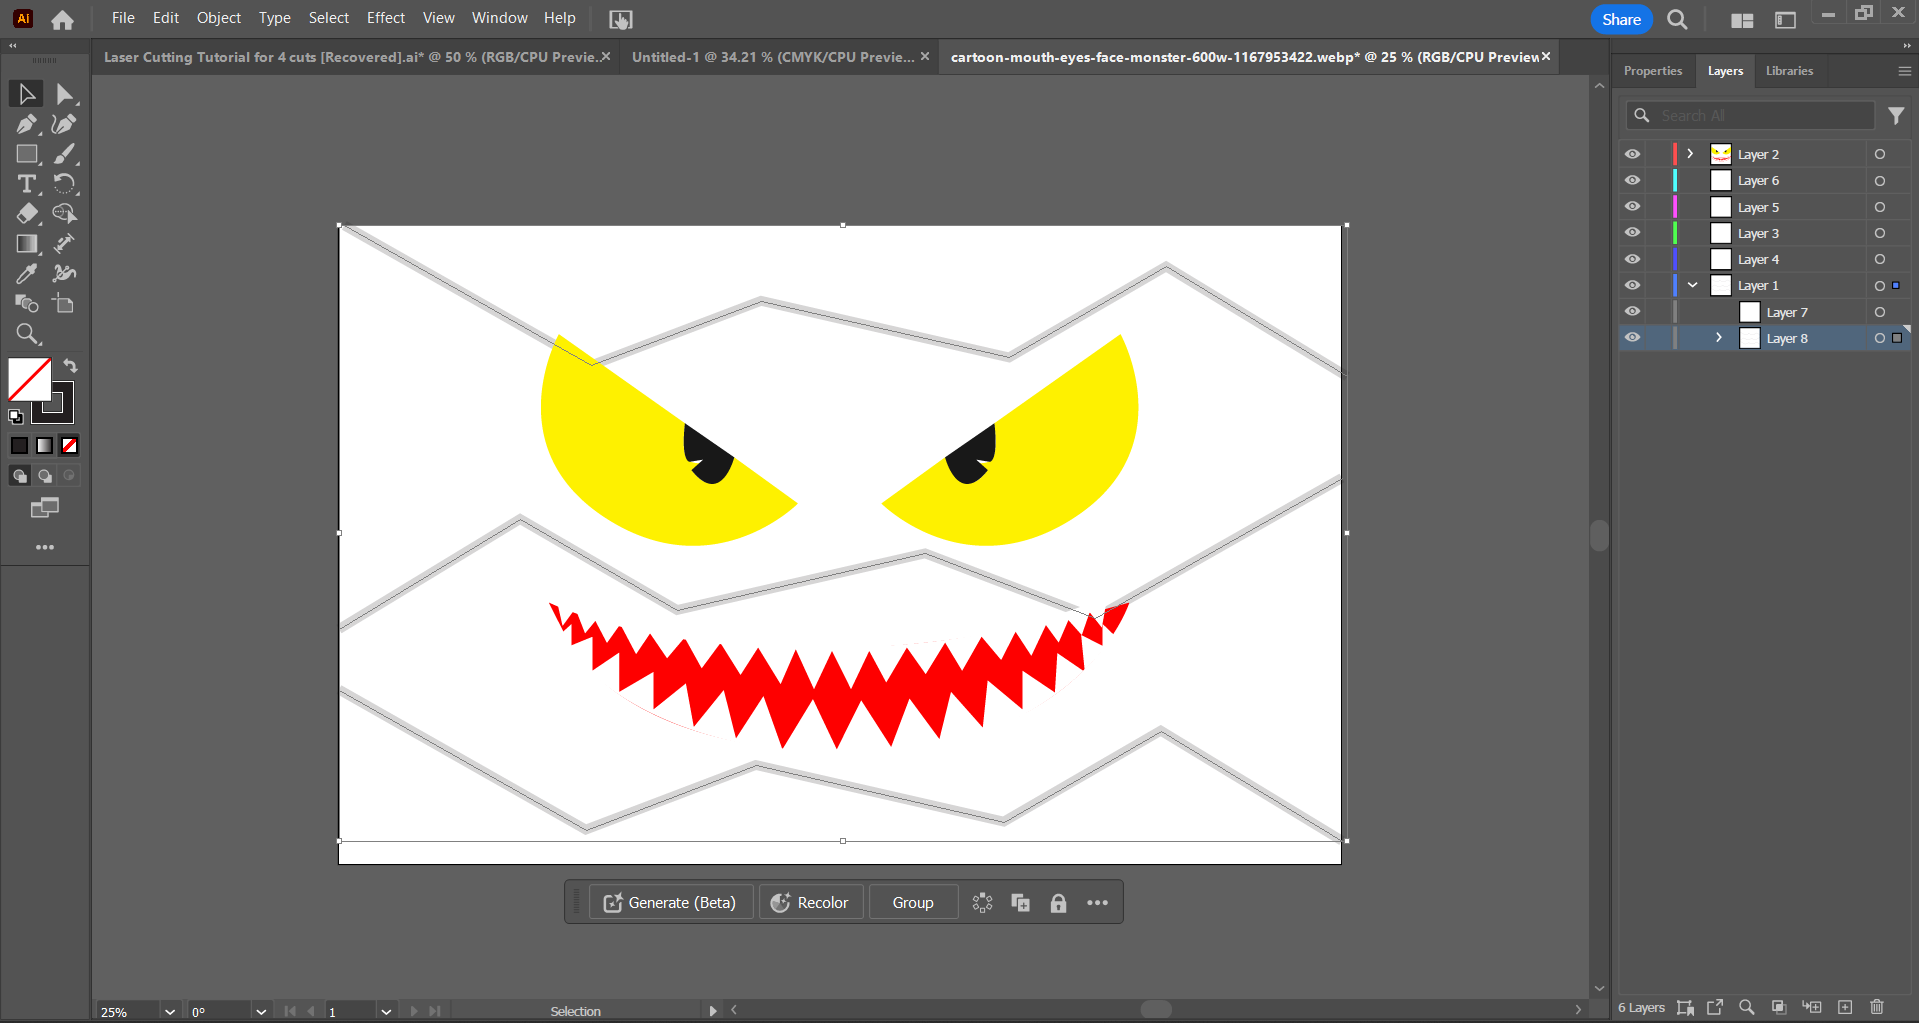This screenshot has height=1023, width=1919.
Task: Toggle visibility of Layer 8
Action: coord(1633,337)
